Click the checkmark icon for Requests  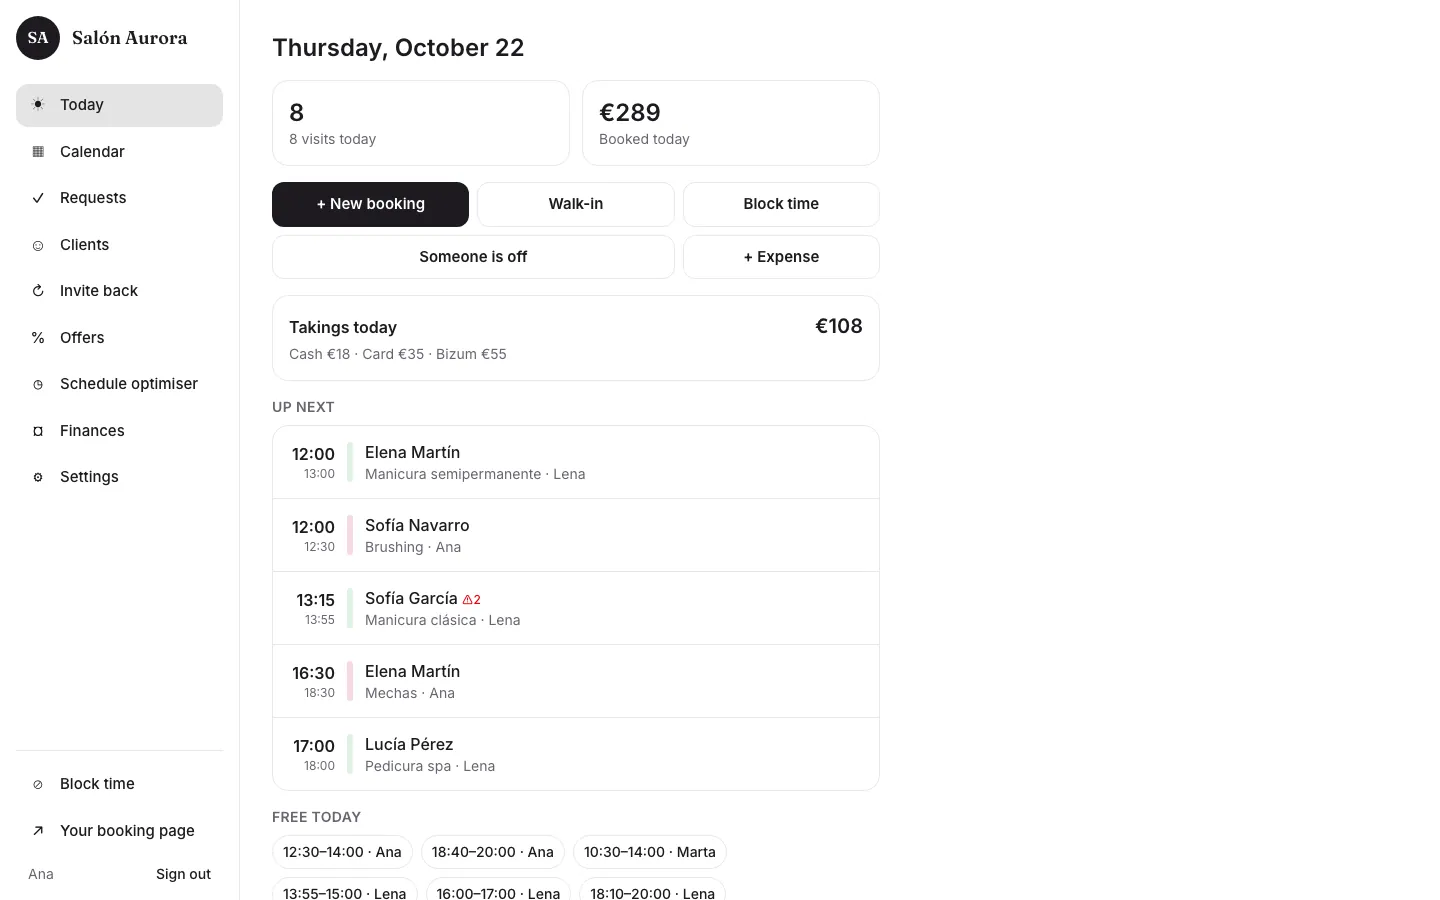pyautogui.click(x=38, y=198)
